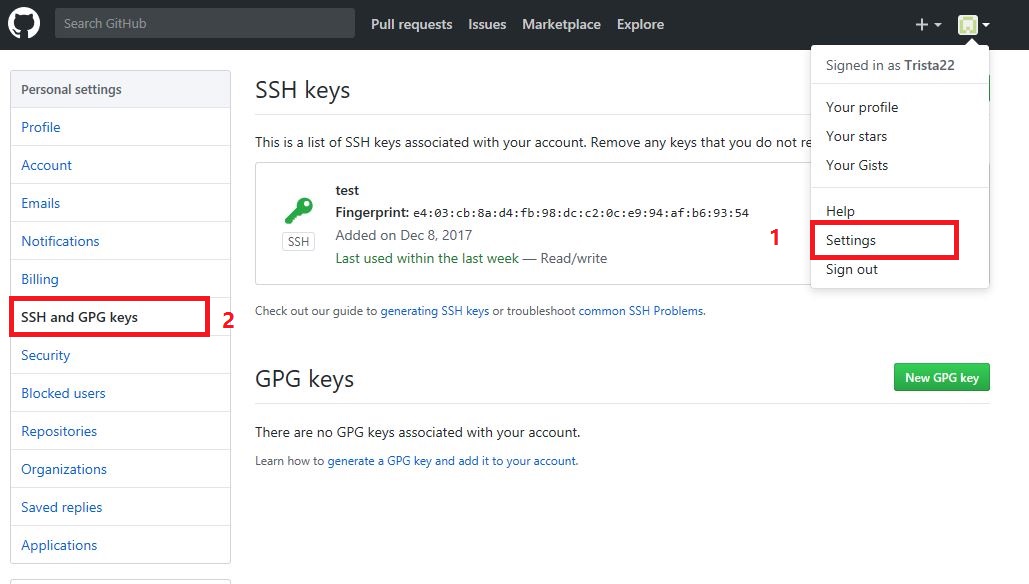Screen dimensions: 1029x584
Task: Open Explore in top navigation
Action: [x=640, y=24]
